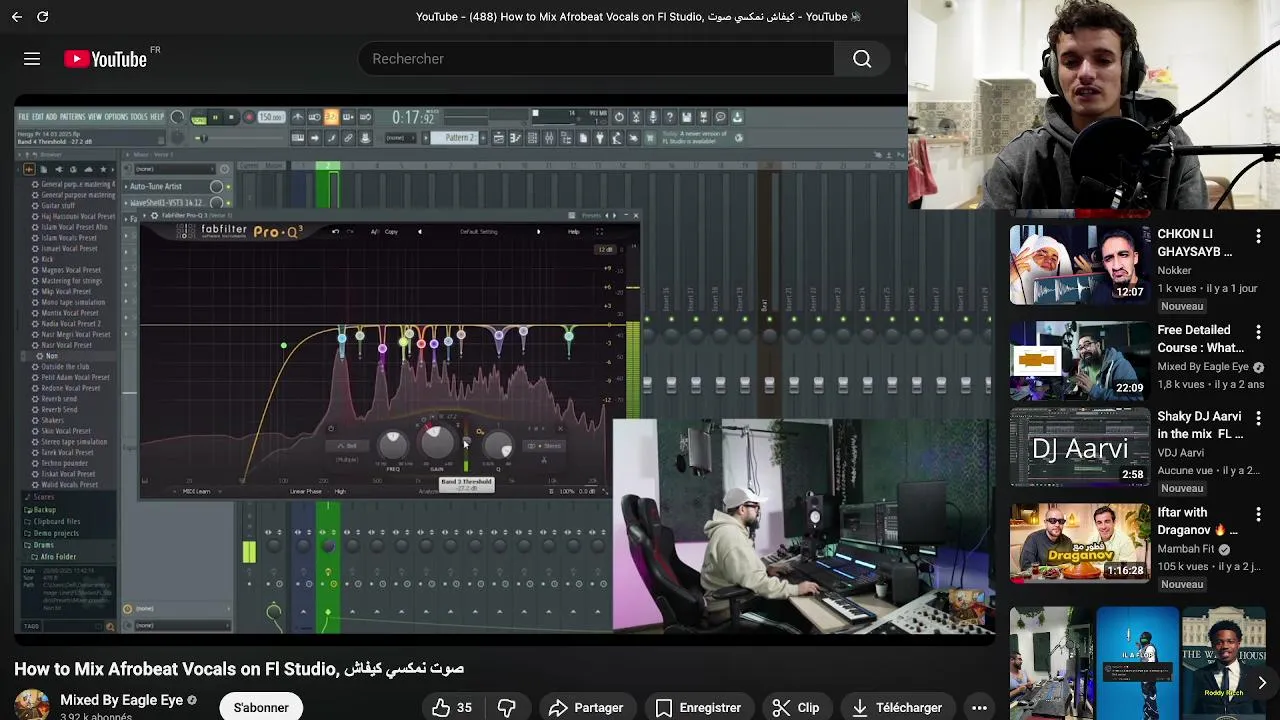Open Pro-Q 3 Help menu
This screenshot has height=720, width=1280.
tap(573, 231)
